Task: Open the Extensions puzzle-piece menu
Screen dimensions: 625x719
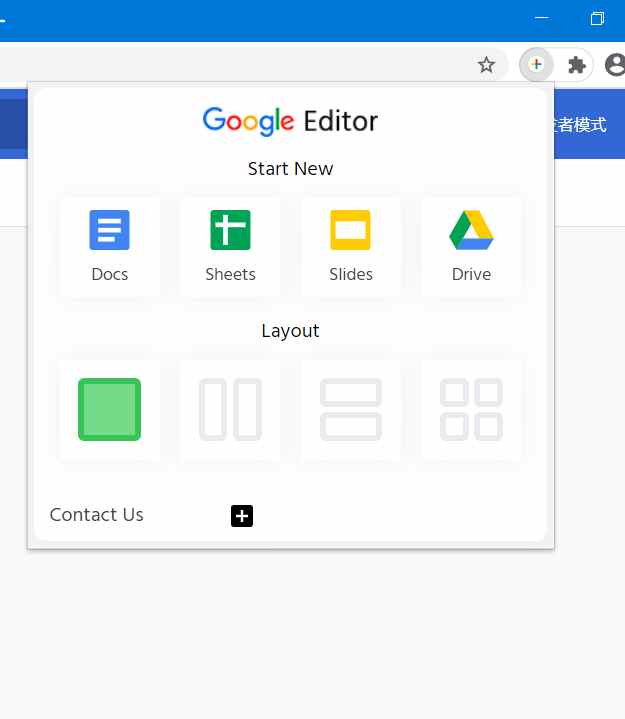Action: pos(576,65)
